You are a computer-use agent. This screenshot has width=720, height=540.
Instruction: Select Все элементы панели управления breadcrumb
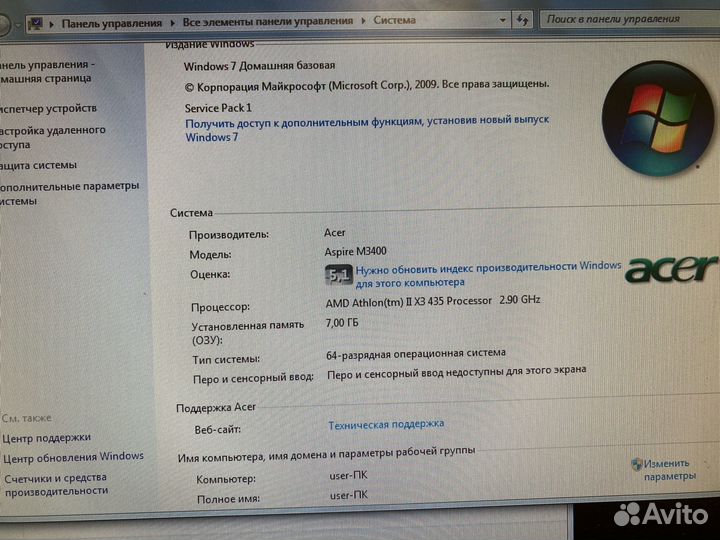(x=267, y=21)
